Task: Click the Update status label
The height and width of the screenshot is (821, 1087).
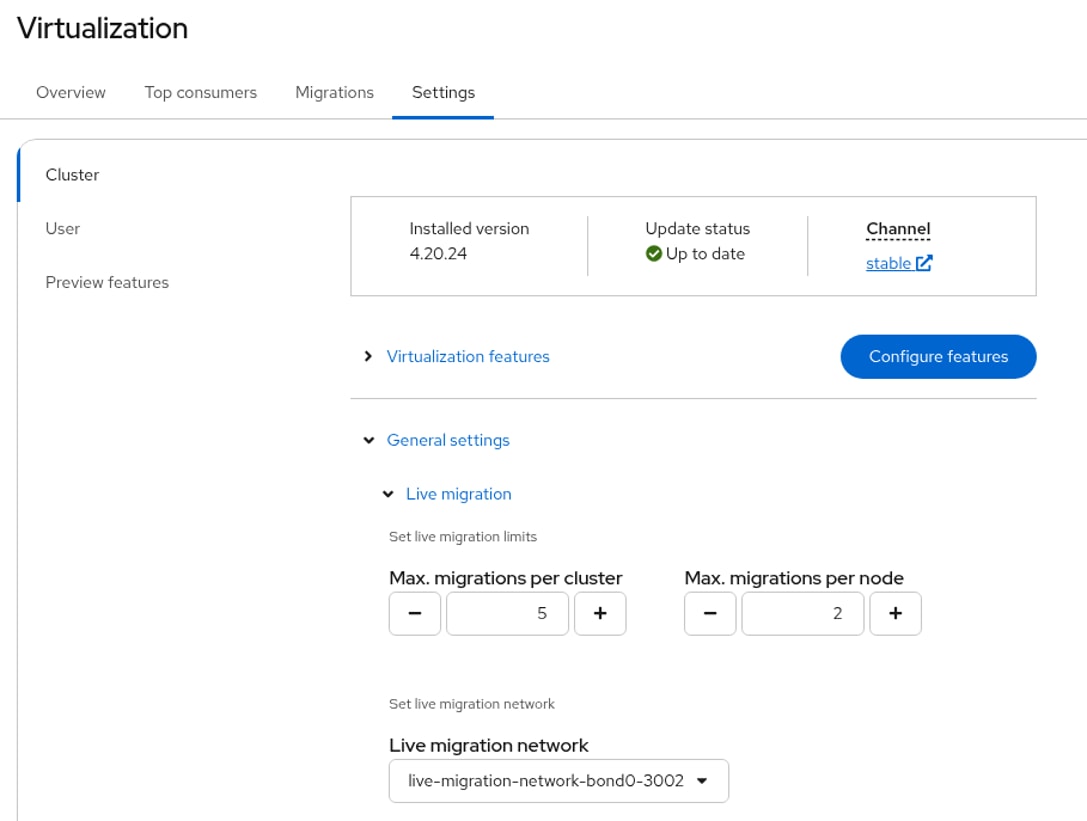Action: pos(697,228)
